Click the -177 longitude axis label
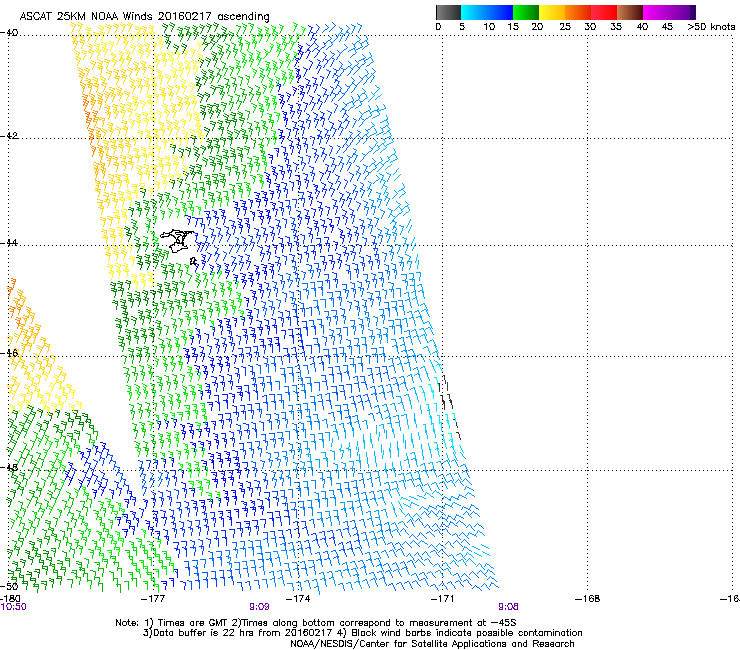 153,599
